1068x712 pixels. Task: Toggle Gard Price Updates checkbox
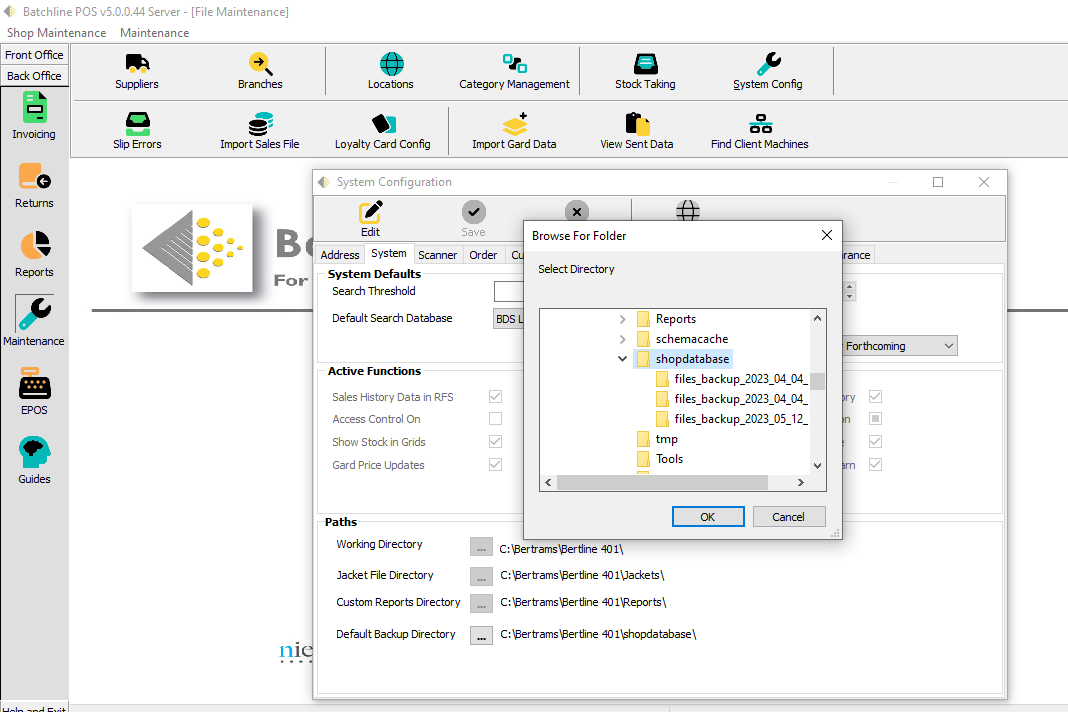pos(495,465)
